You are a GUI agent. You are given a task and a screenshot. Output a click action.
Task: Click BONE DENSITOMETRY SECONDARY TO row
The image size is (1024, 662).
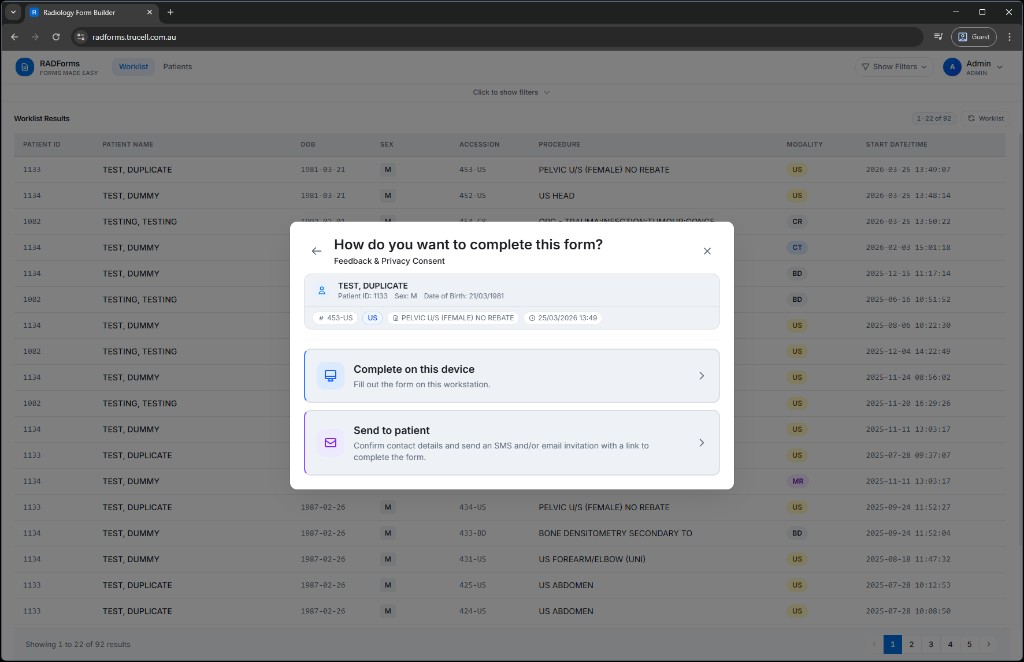coord(509,533)
